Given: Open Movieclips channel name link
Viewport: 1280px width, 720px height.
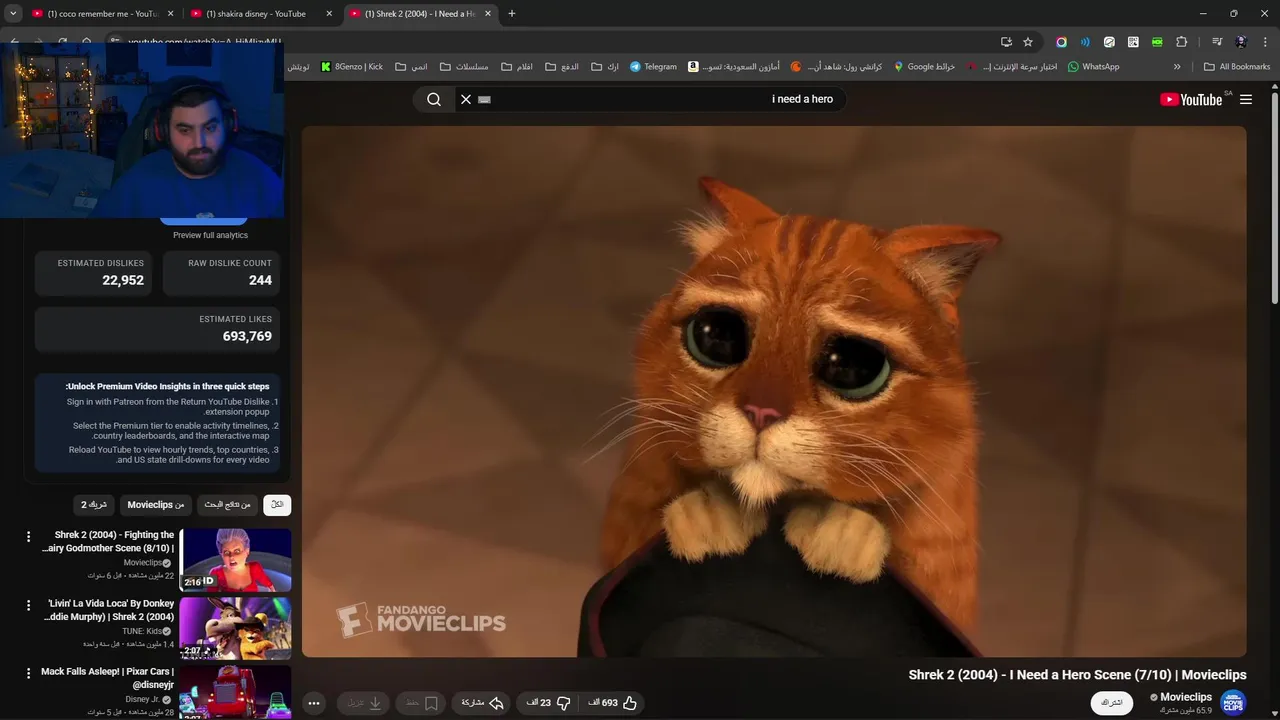Looking at the screenshot, I should click(x=1186, y=697).
